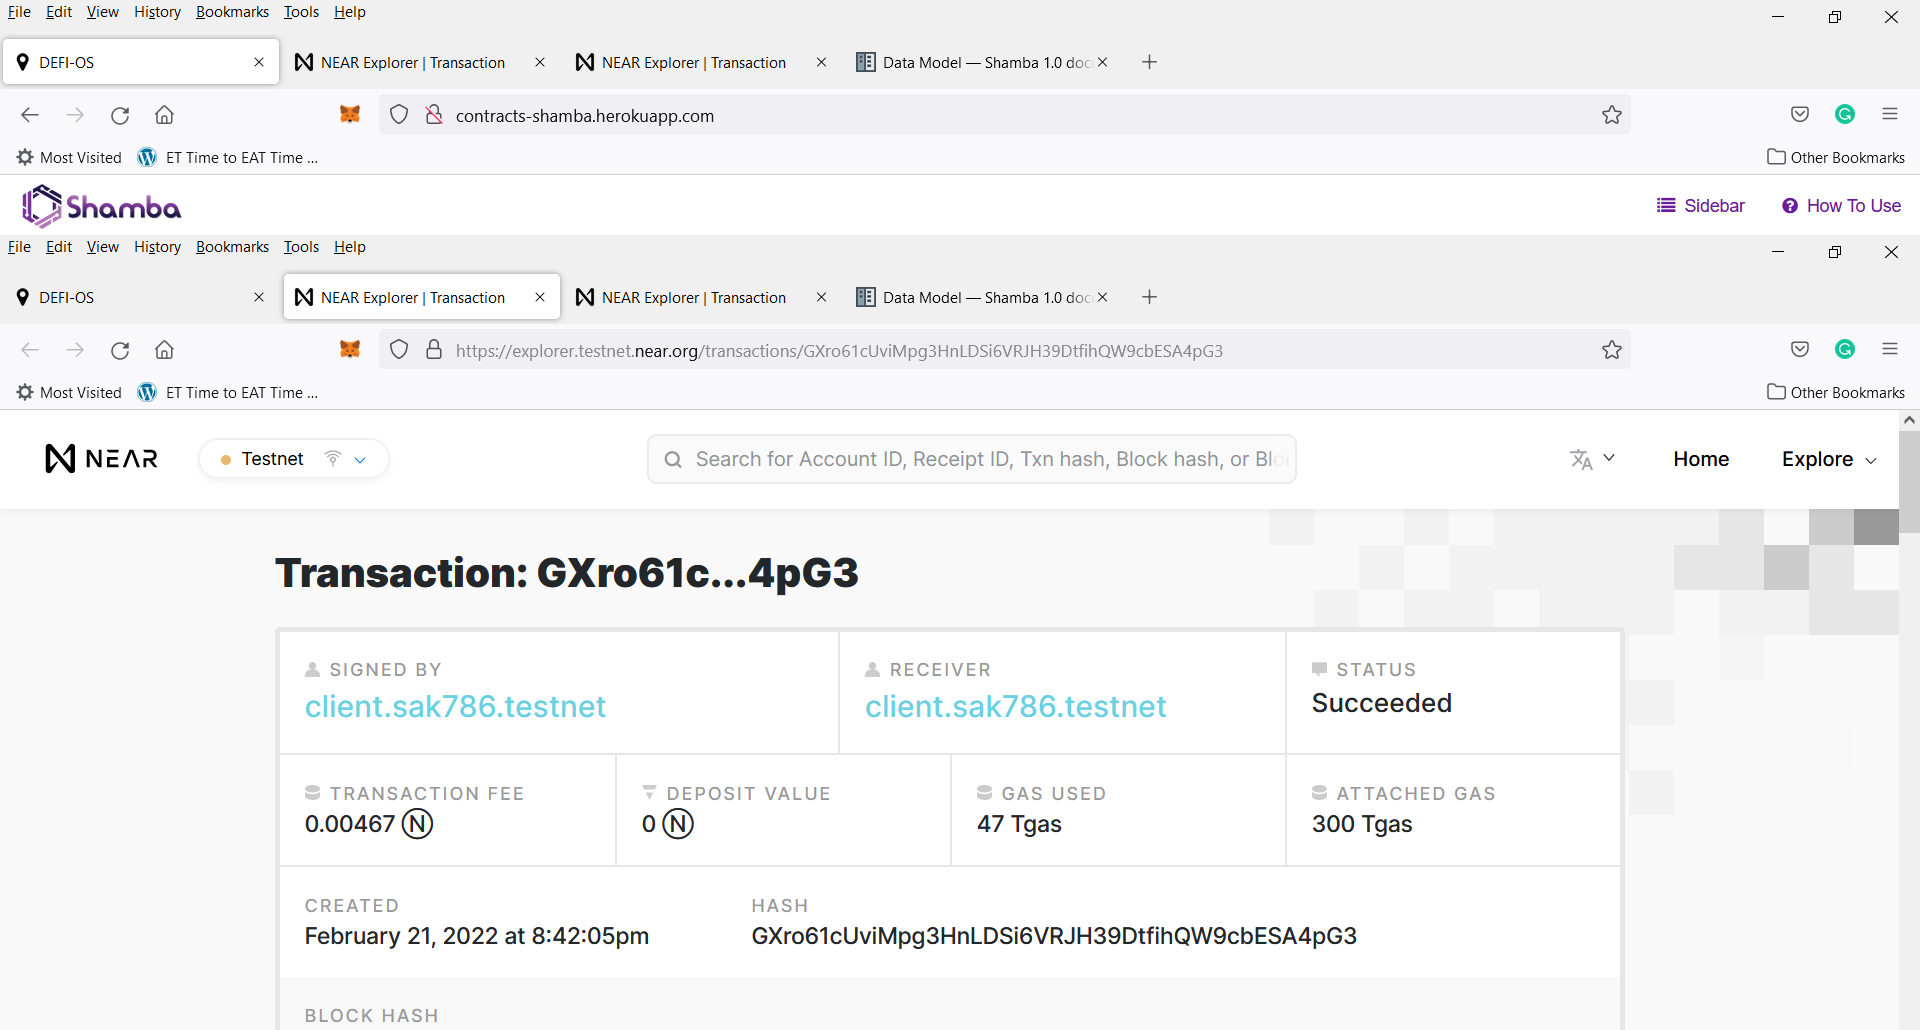Open the language selector dropdown

[x=1592, y=459]
